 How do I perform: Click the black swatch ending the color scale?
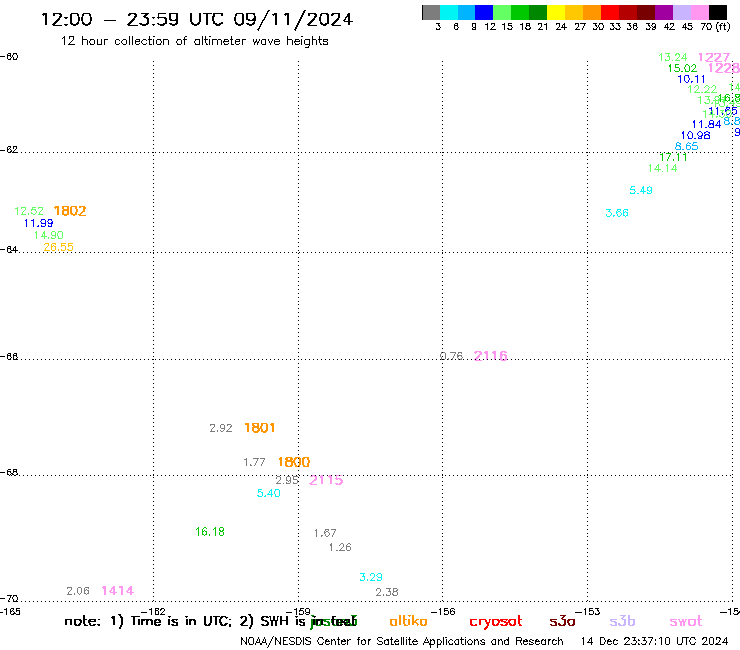click(x=717, y=12)
